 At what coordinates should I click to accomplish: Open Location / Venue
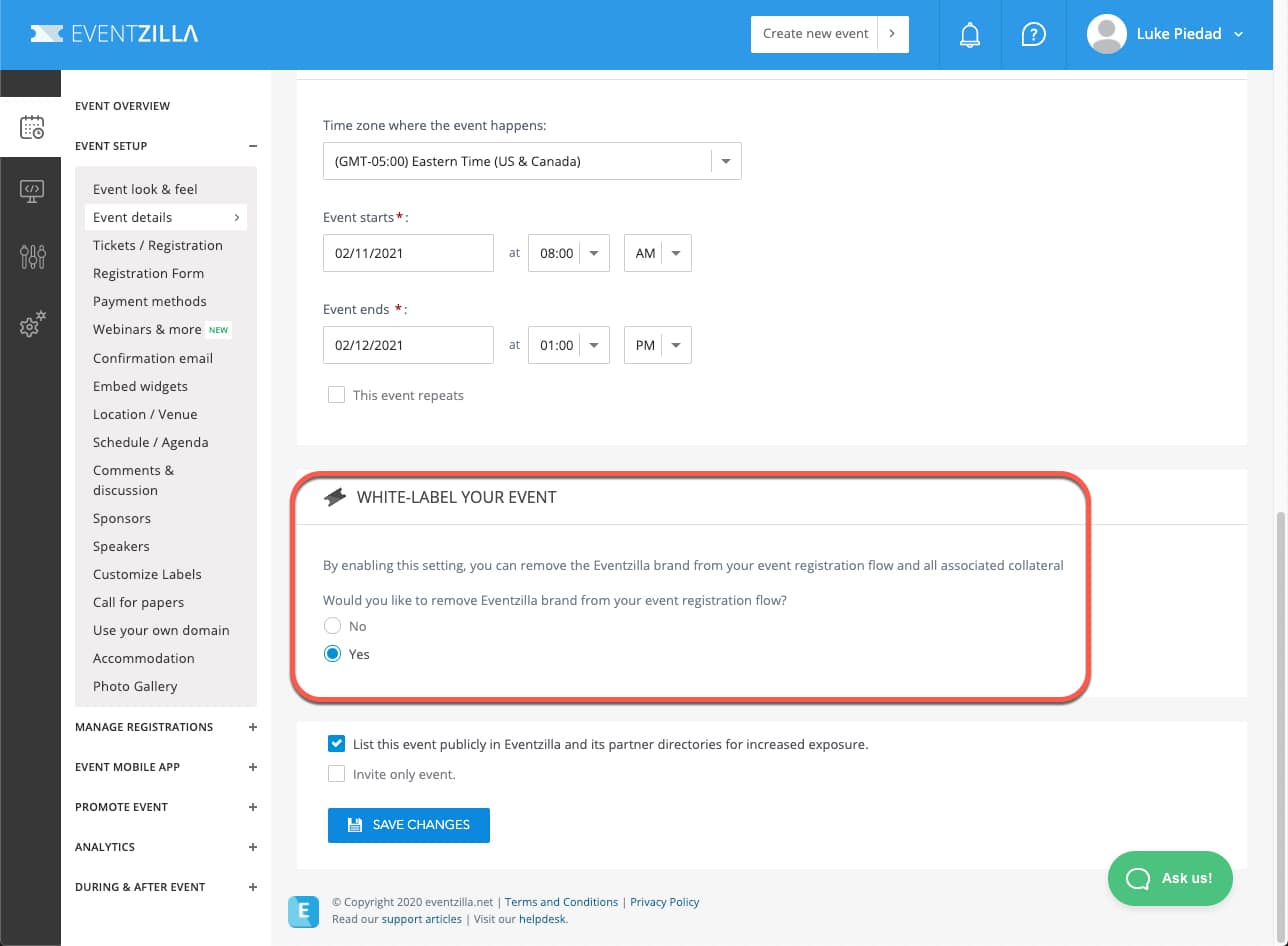coord(145,414)
